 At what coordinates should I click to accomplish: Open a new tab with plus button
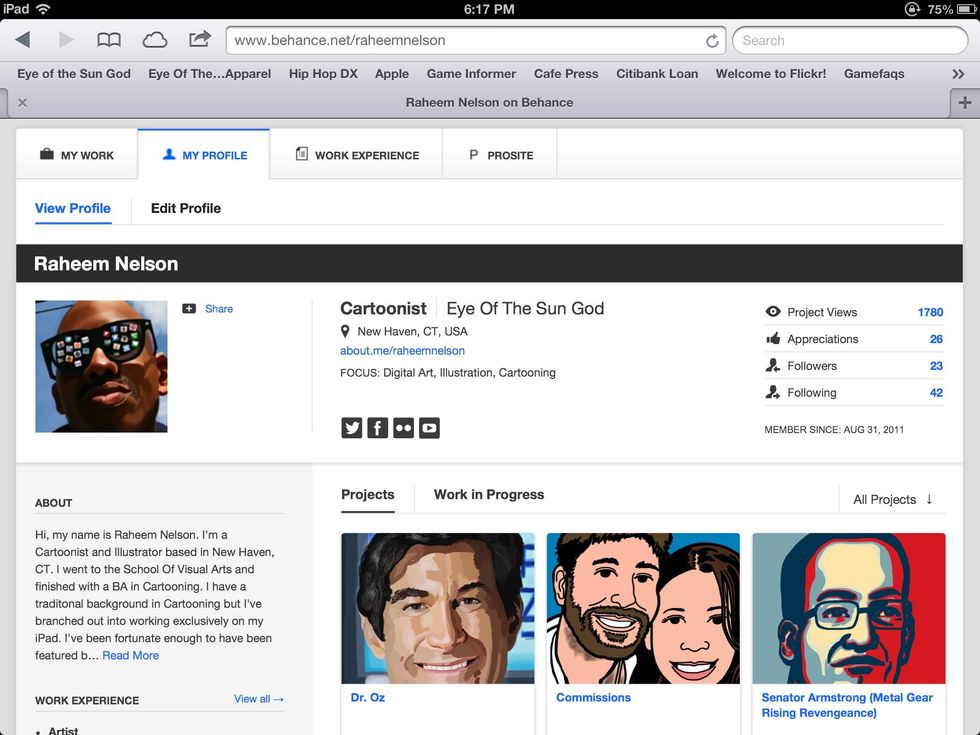(964, 102)
